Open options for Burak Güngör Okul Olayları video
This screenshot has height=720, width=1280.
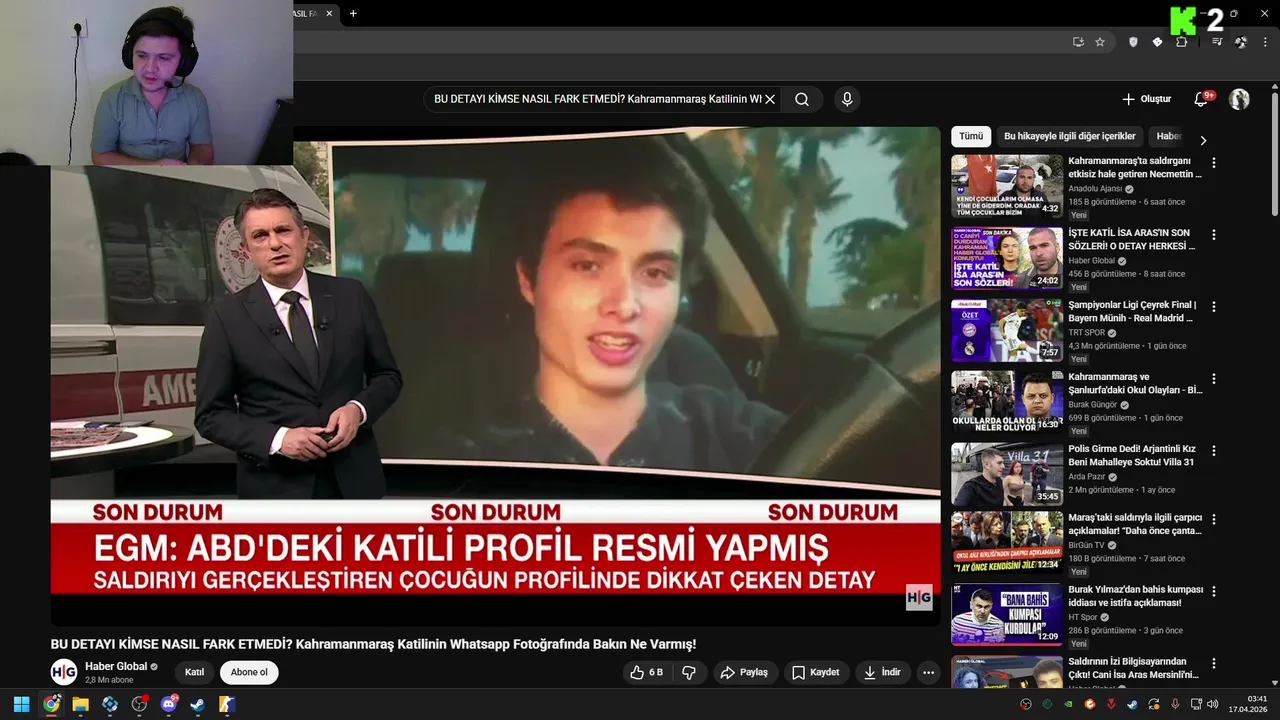coord(1214,379)
